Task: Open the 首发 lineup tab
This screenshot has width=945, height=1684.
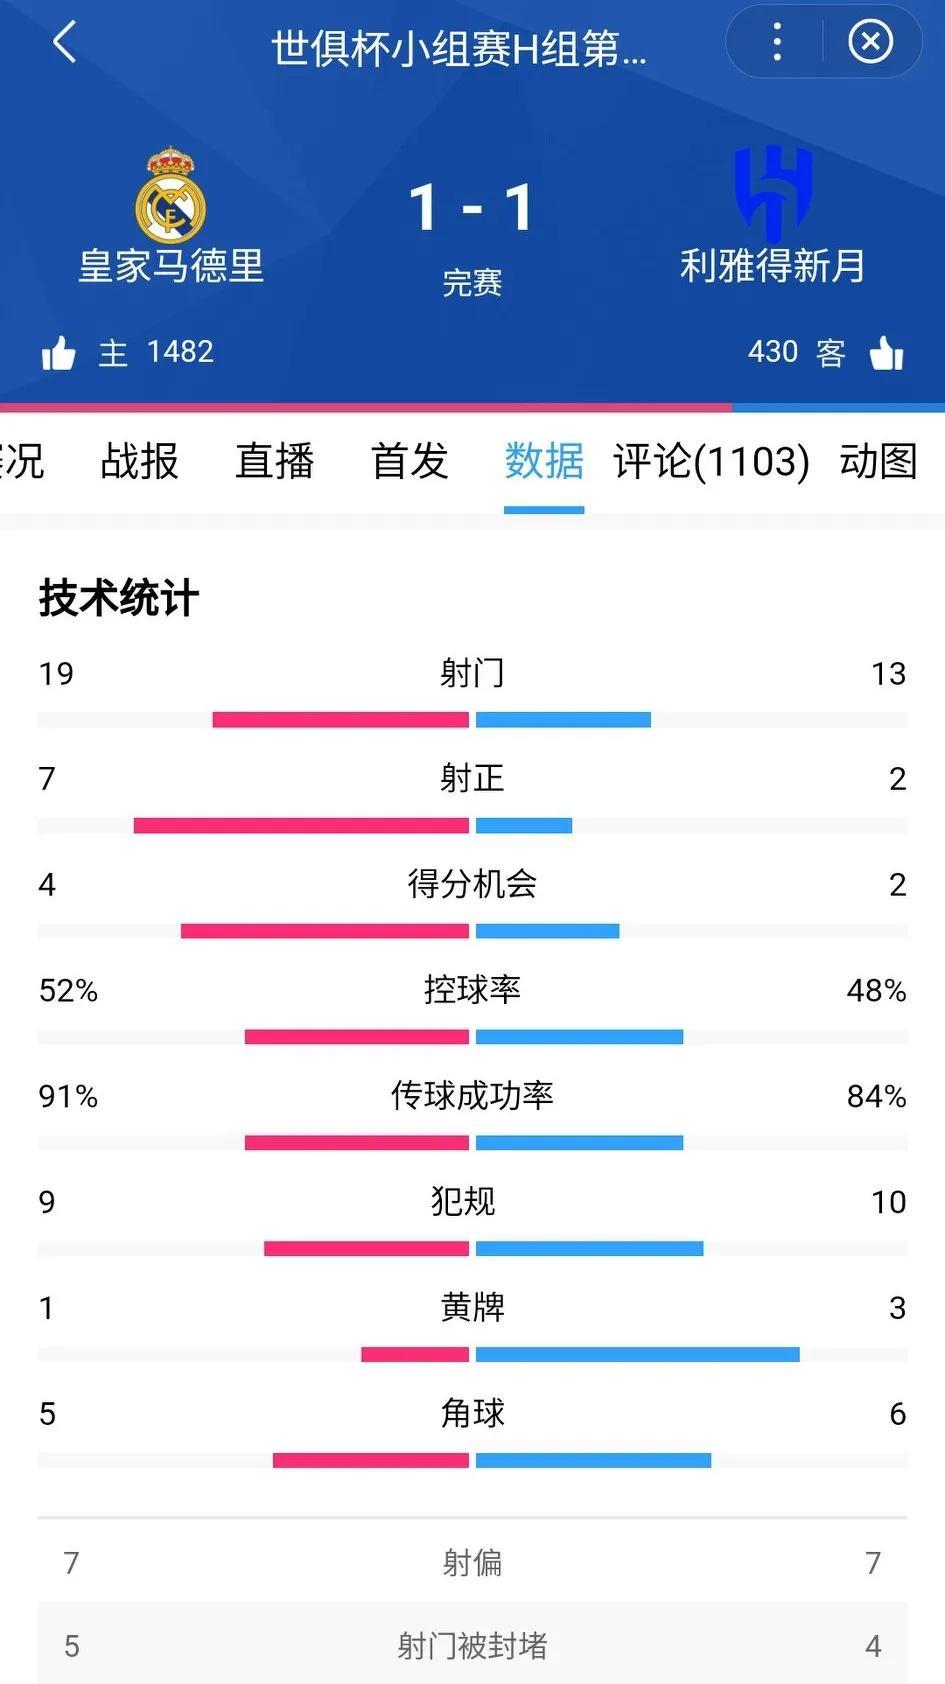Action: pyautogui.click(x=409, y=461)
